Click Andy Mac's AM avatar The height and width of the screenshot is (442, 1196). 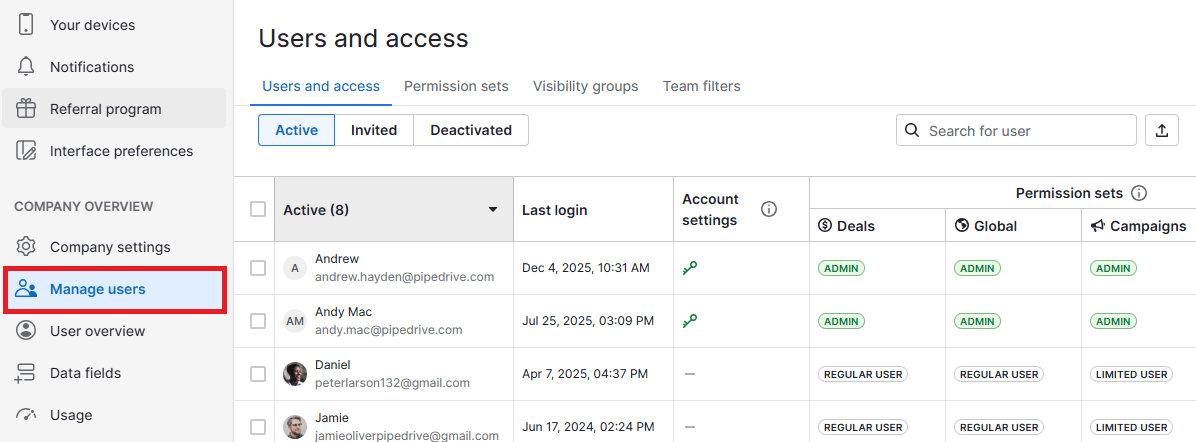coord(294,321)
